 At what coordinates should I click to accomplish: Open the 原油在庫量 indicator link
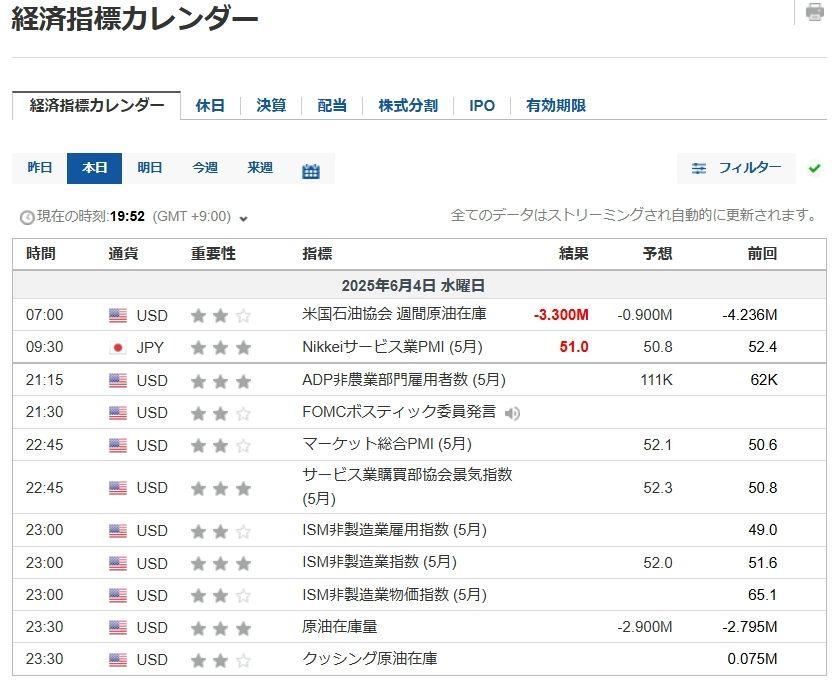click(x=339, y=627)
